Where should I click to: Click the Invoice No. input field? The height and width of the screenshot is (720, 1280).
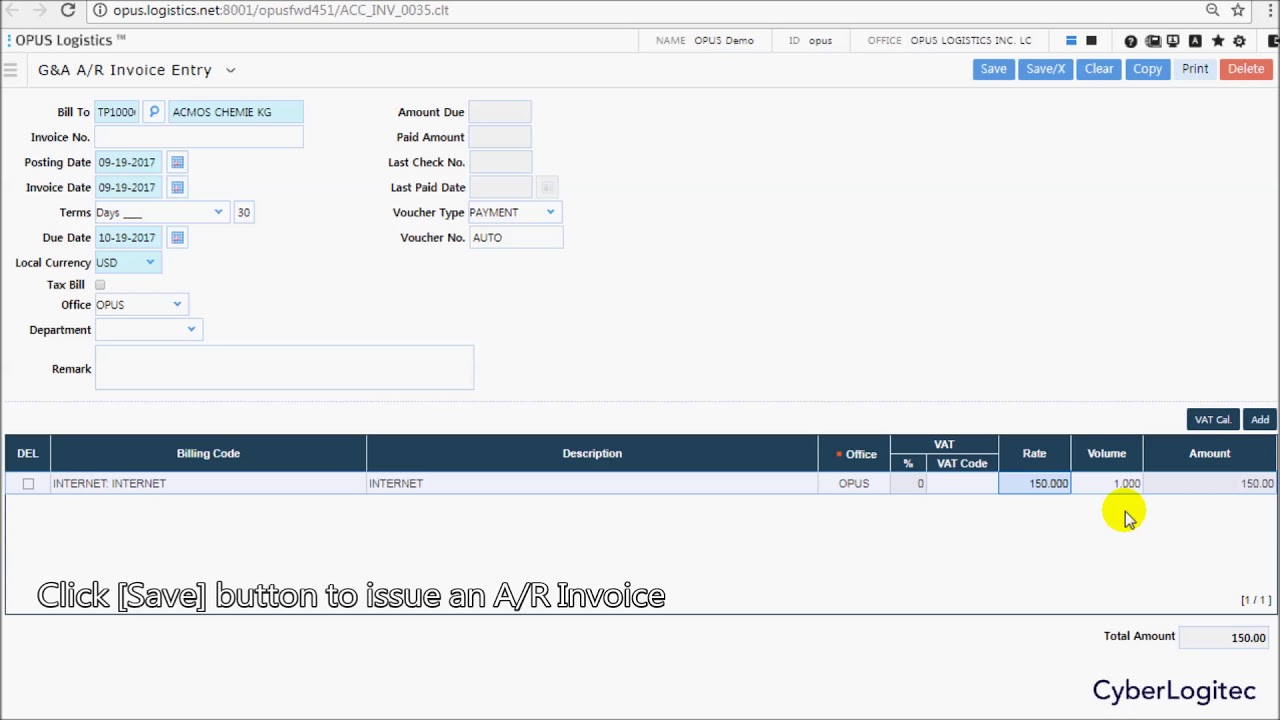coord(199,137)
